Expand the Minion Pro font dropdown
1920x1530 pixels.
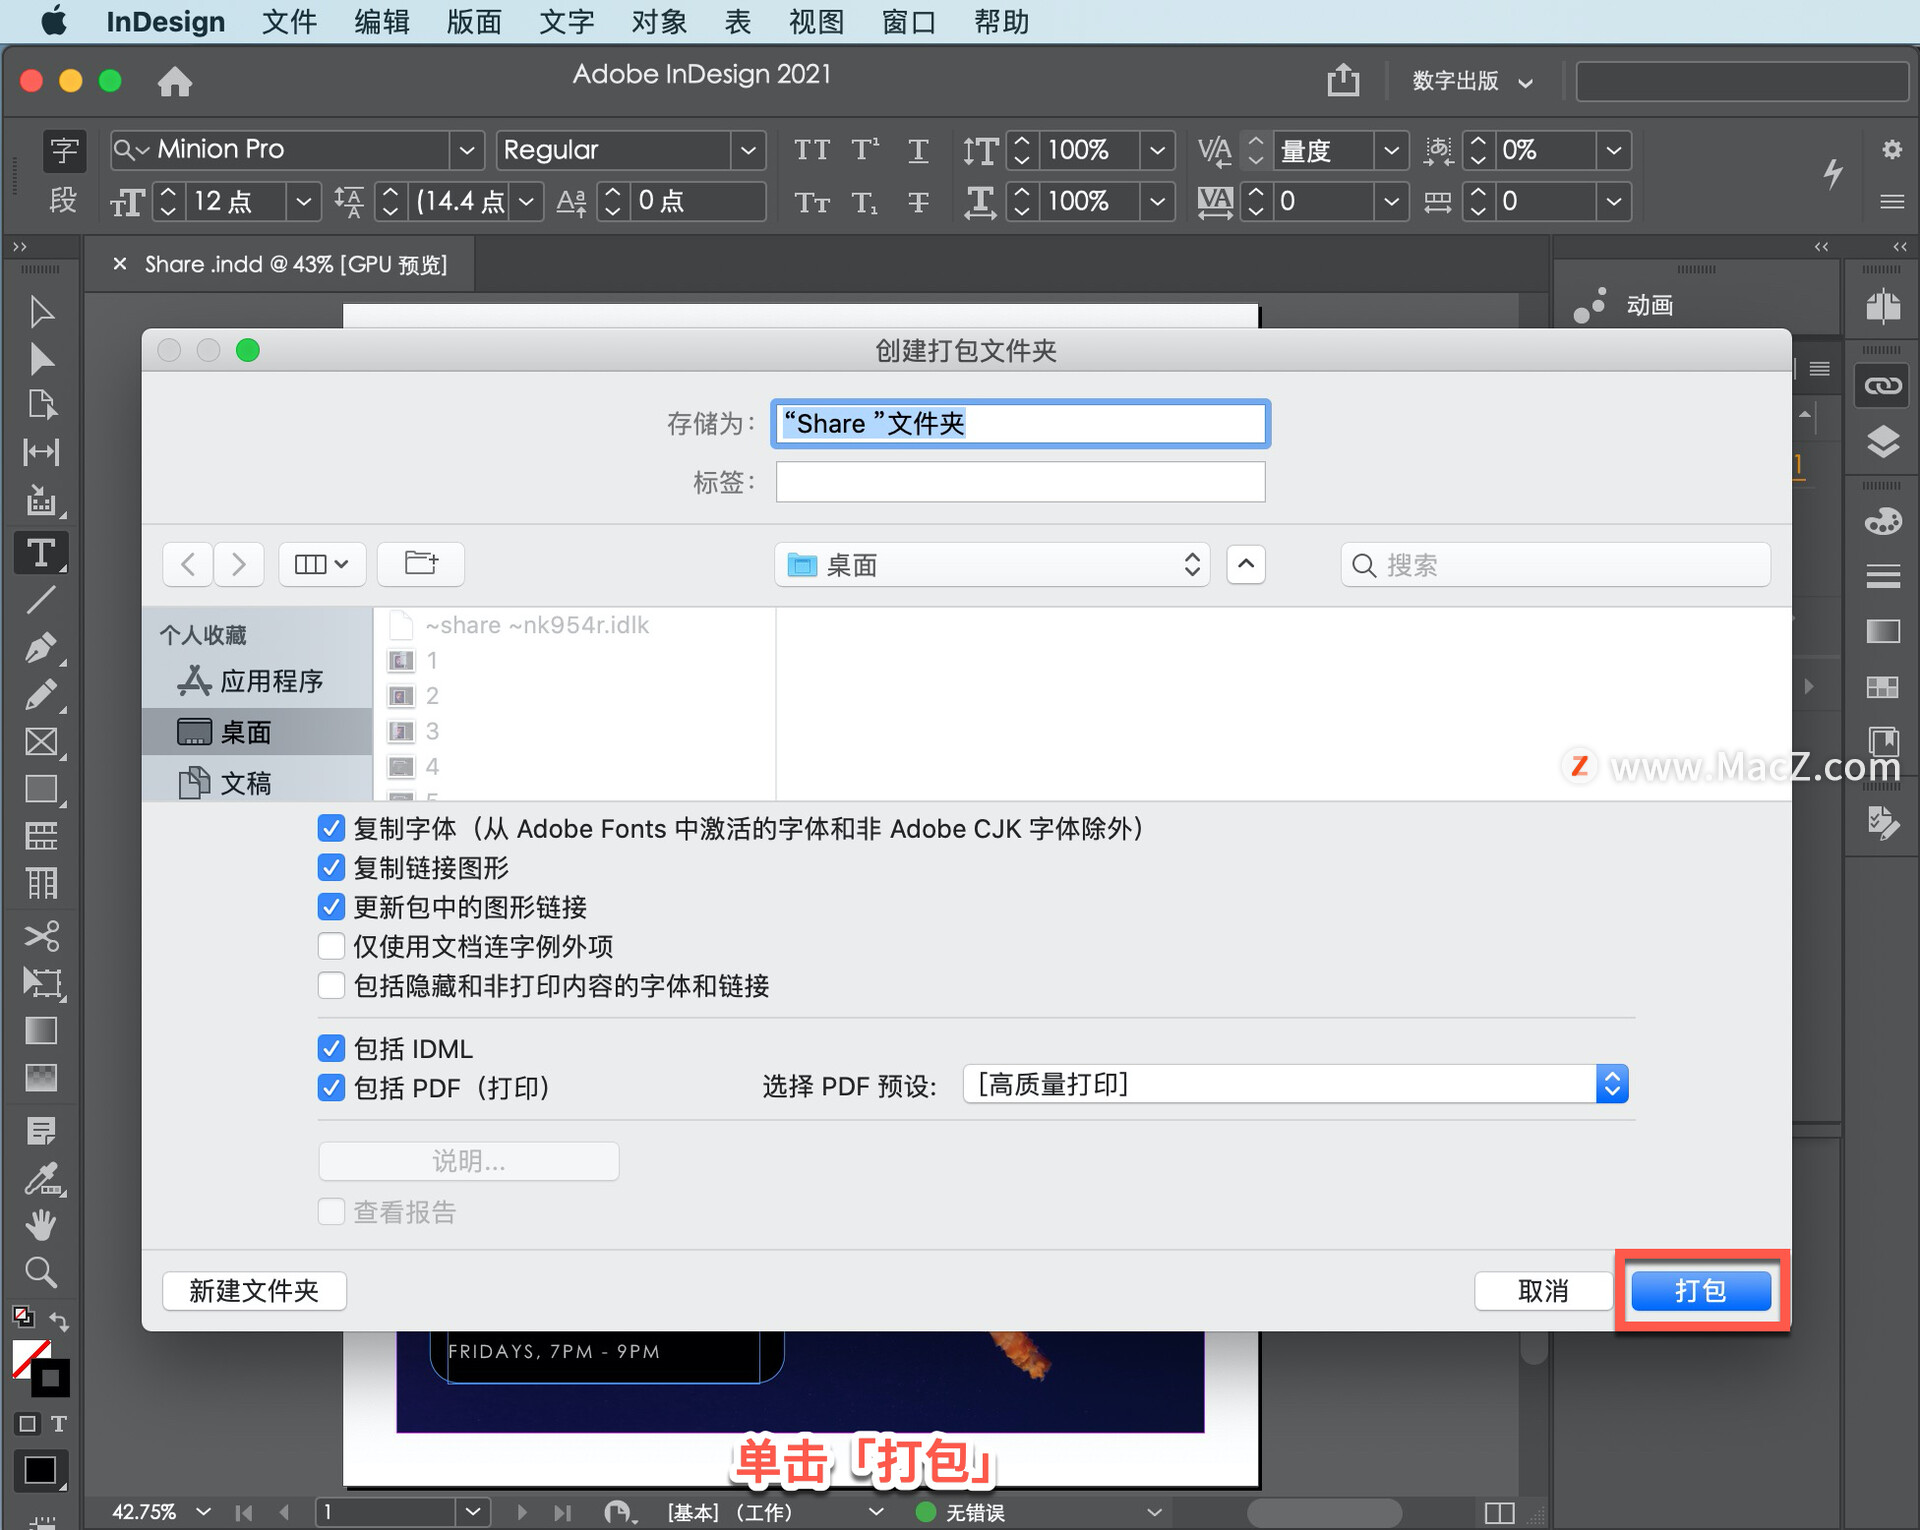pyautogui.click(x=466, y=150)
